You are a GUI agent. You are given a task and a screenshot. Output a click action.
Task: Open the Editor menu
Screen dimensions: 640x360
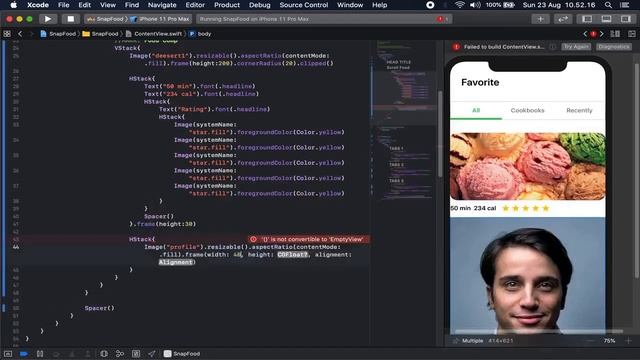195,5
